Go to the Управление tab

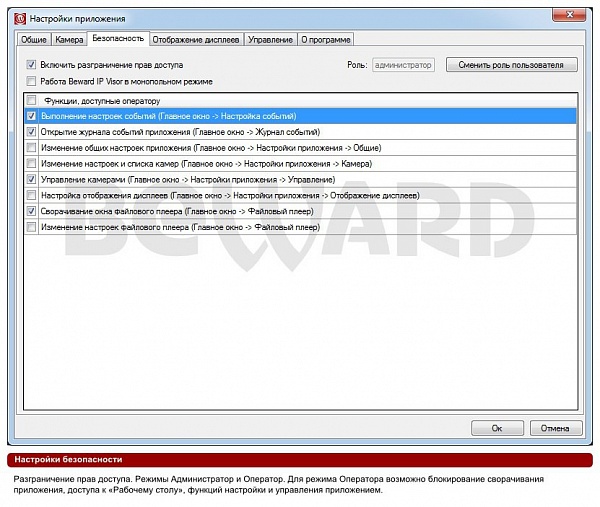270,39
